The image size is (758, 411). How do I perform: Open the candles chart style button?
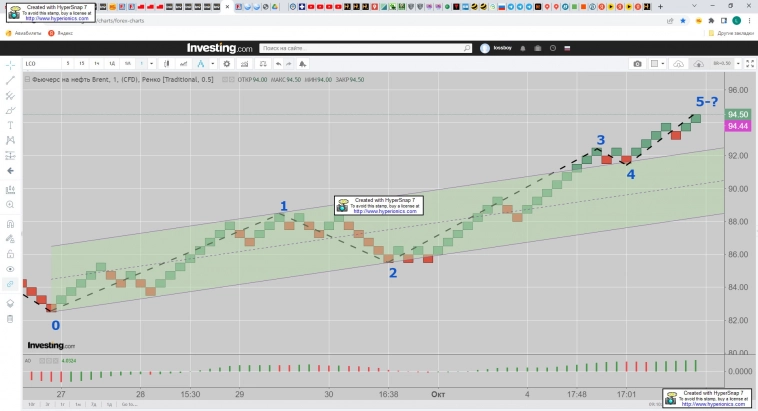(x=166, y=64)
